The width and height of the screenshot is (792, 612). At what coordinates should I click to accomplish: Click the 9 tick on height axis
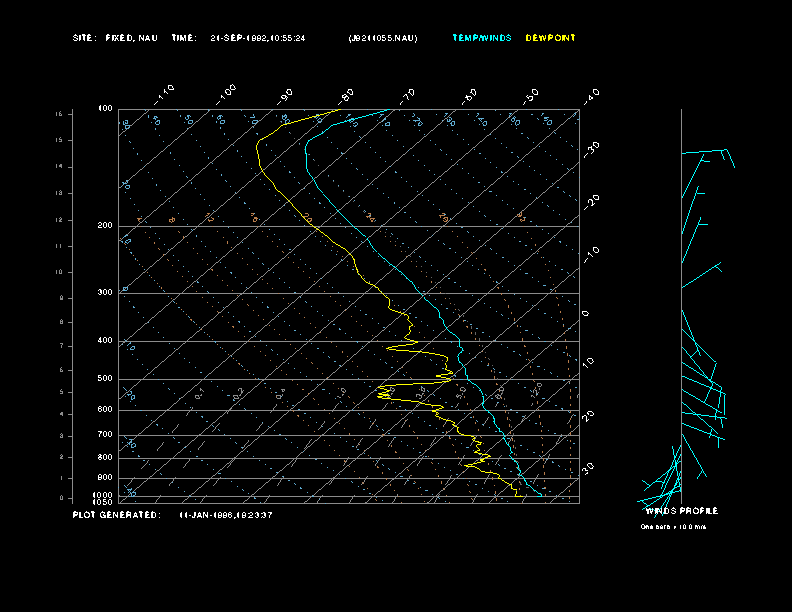[x=62, y=298]
